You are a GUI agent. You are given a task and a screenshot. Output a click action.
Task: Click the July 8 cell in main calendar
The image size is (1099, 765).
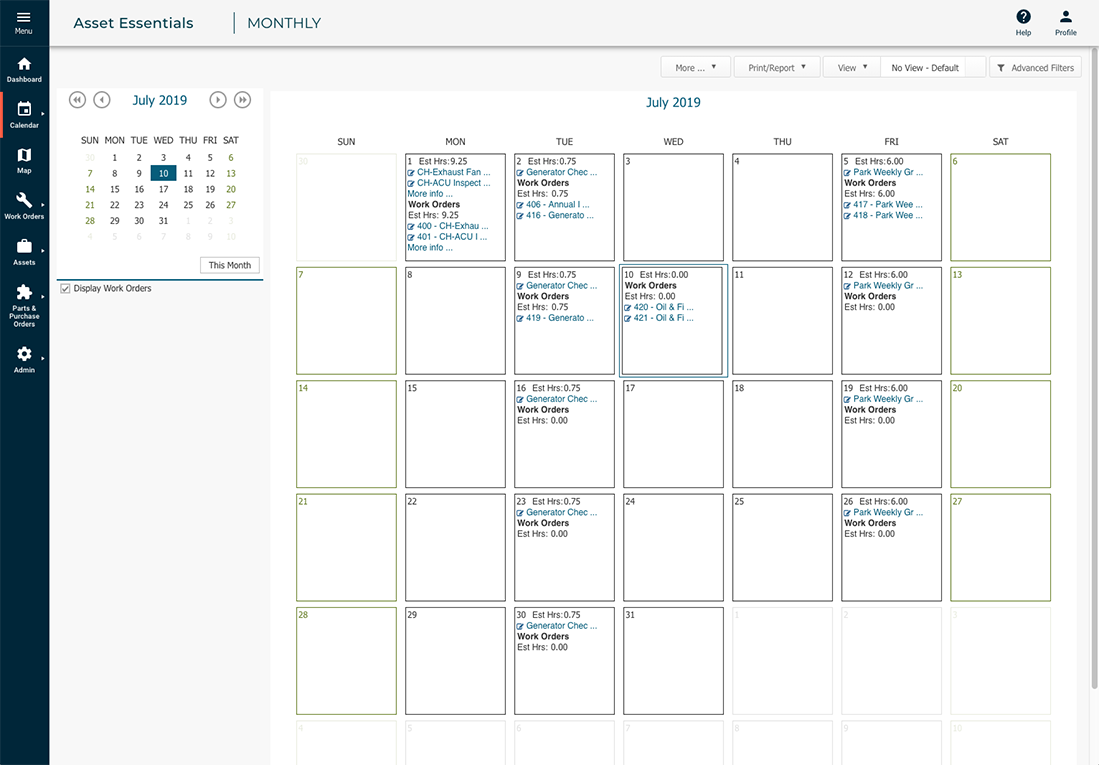[x=455, y=320]
